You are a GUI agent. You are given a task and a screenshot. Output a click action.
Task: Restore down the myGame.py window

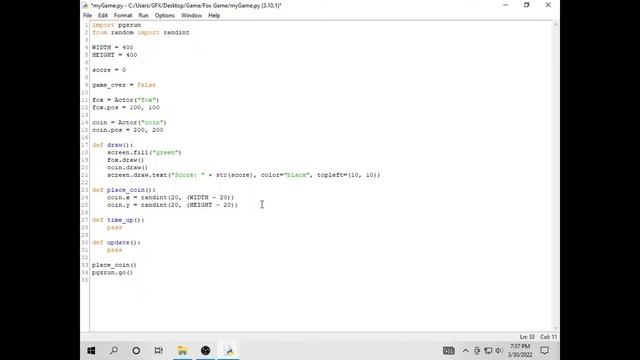click(x=527, y=5)
